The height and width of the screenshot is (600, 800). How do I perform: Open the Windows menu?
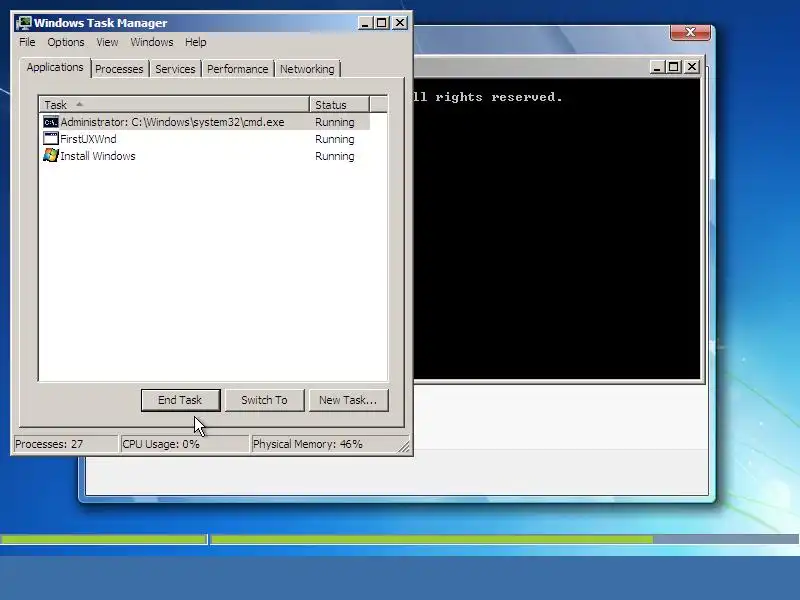[152, 42]
